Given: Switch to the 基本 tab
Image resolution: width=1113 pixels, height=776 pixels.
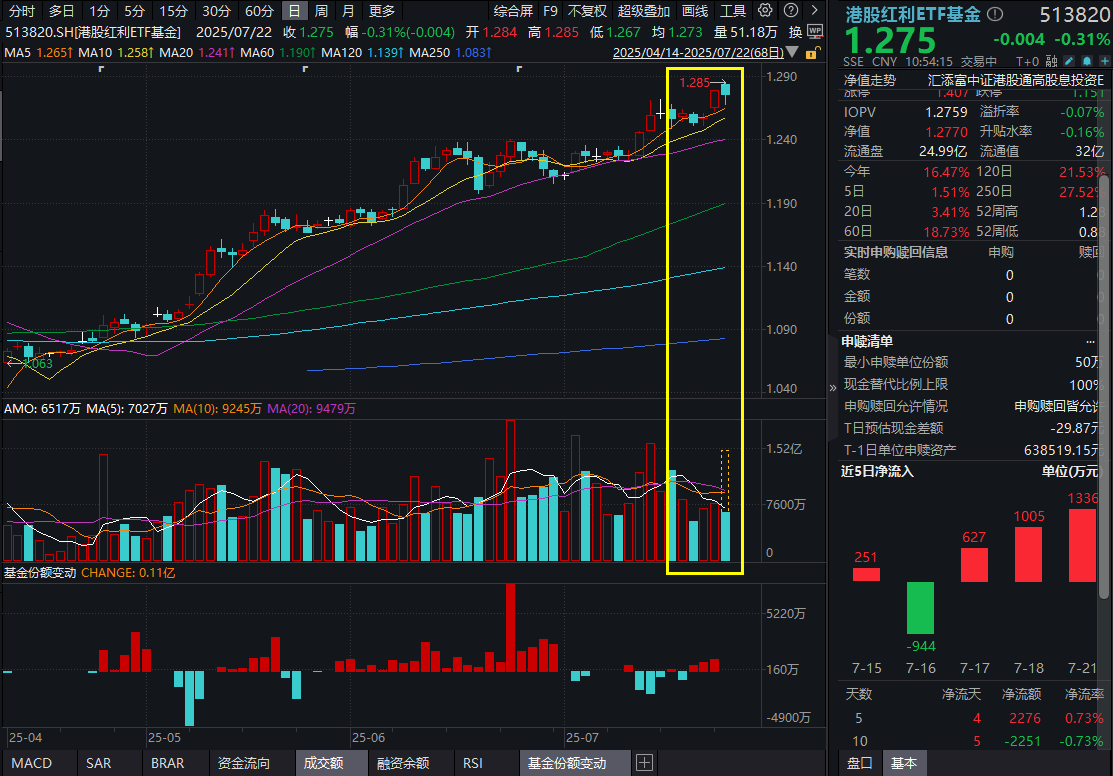Looking at the screenshot, I should click(904, 762).
